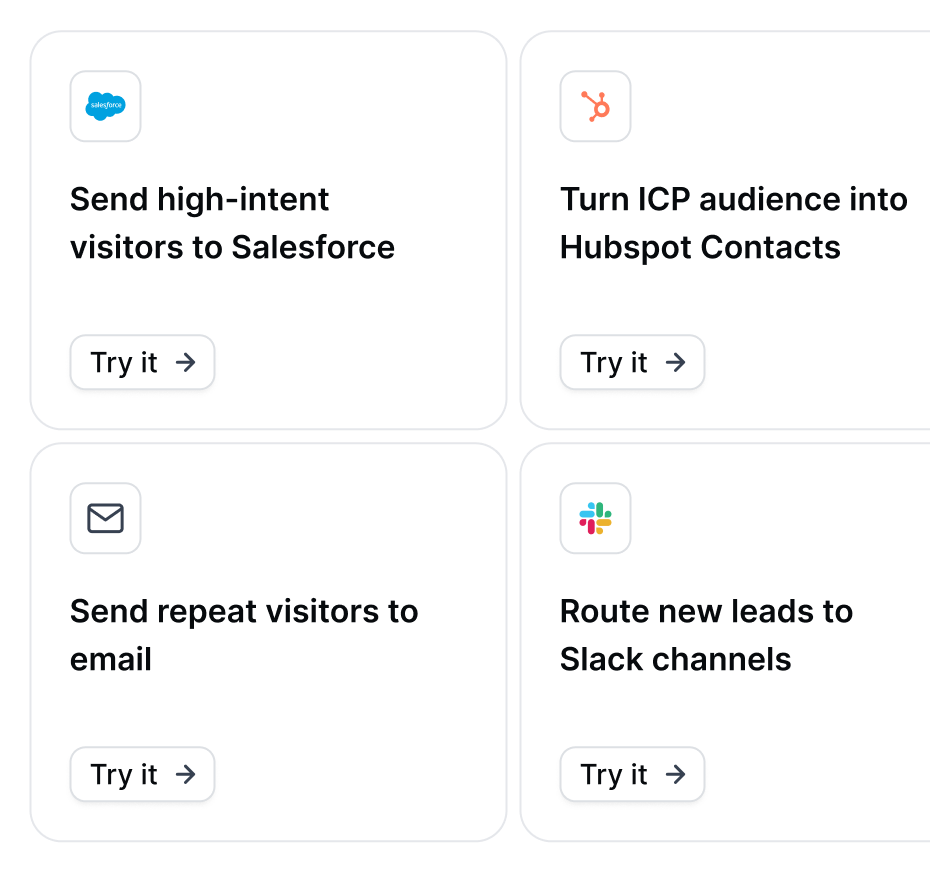Click the arrow in the Salesforce Try it button
This screenshot has height=880, width=930.
pos(185,362)
